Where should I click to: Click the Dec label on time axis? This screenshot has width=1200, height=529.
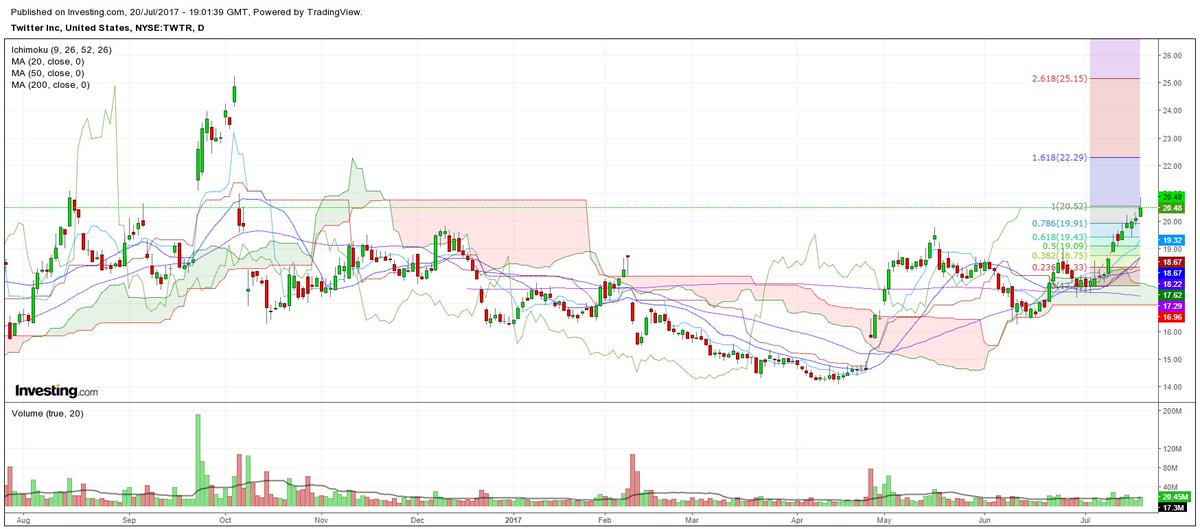[x=417, y=521]
